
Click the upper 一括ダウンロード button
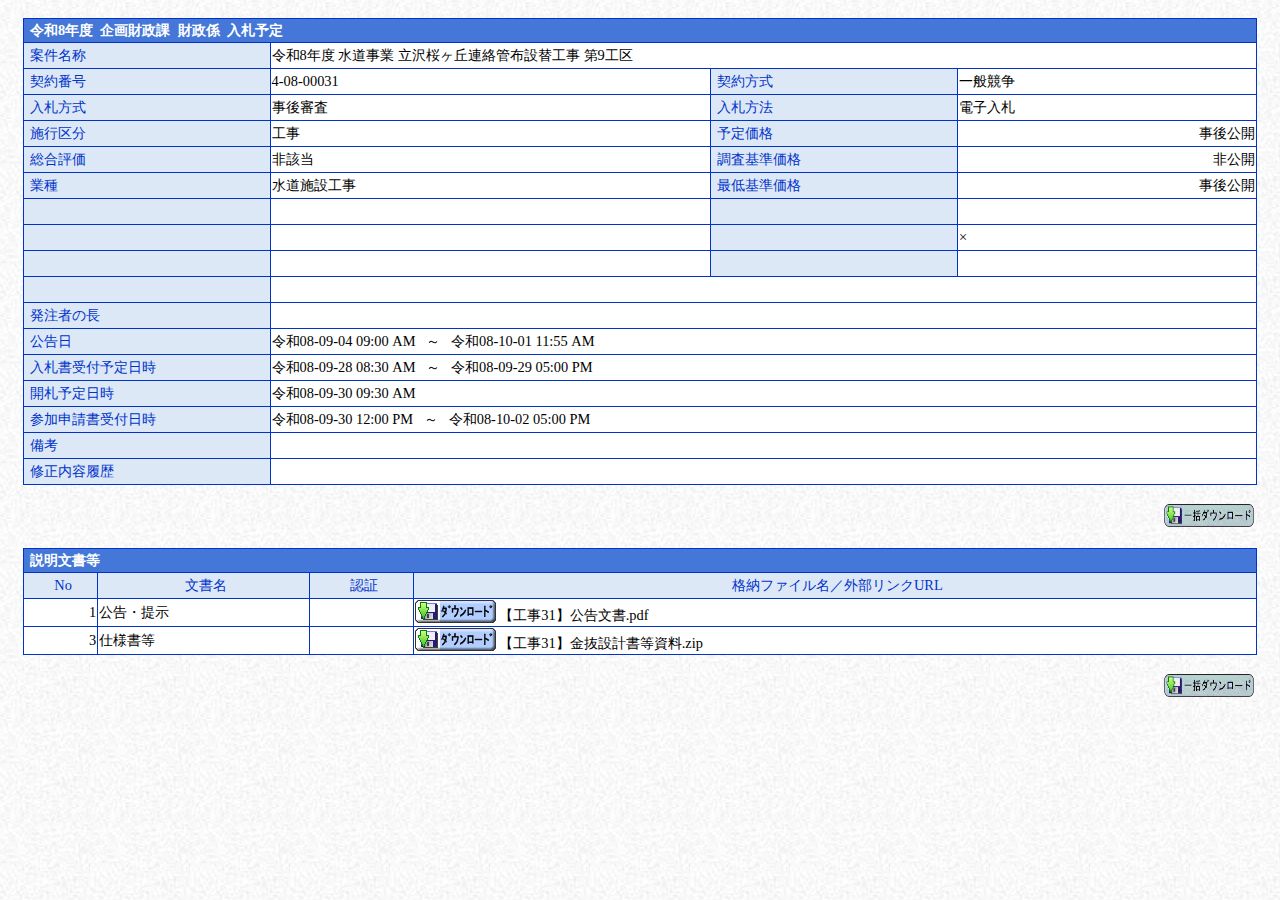(x=1208, y=515)
